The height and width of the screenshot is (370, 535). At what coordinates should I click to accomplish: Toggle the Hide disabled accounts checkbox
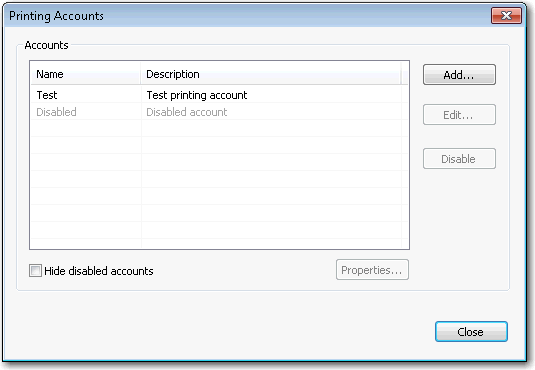[x=35, y=271]
